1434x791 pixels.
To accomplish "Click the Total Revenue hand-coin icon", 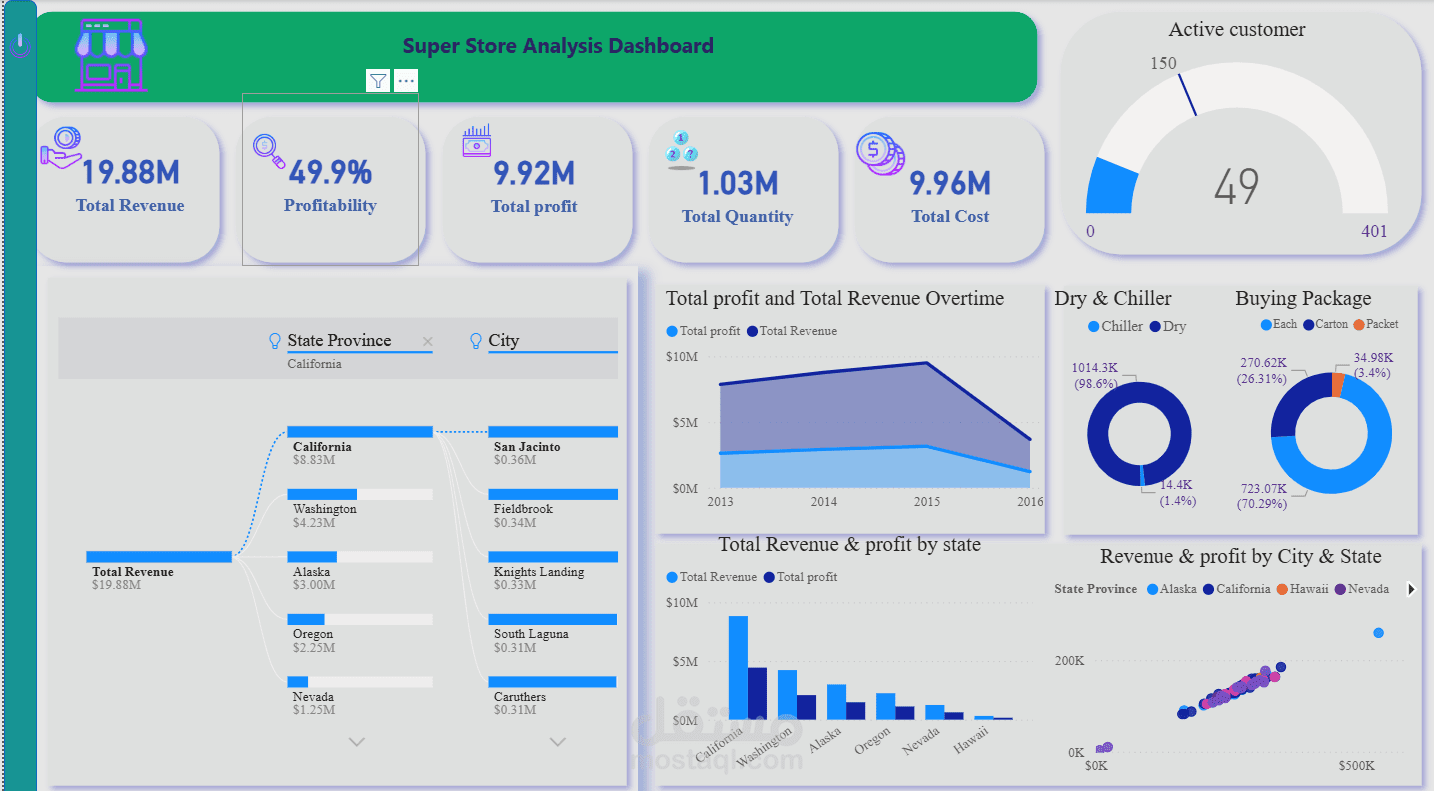I will click(61, 147).
